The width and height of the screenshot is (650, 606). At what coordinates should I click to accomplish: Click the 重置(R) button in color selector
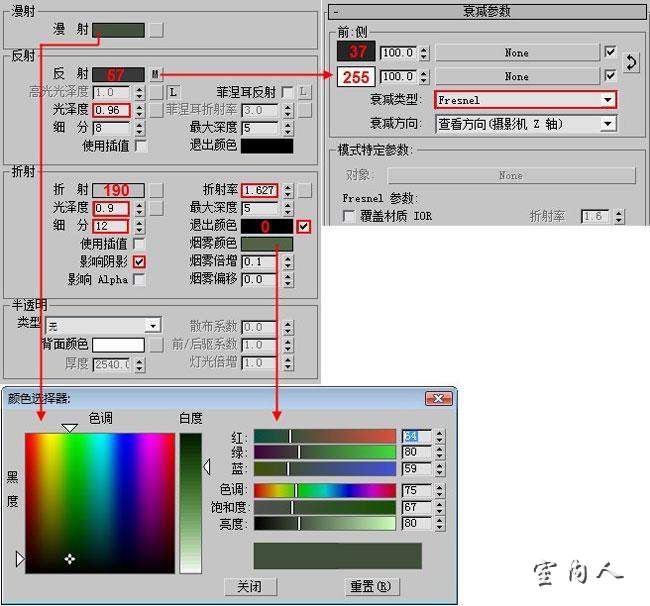372,587
